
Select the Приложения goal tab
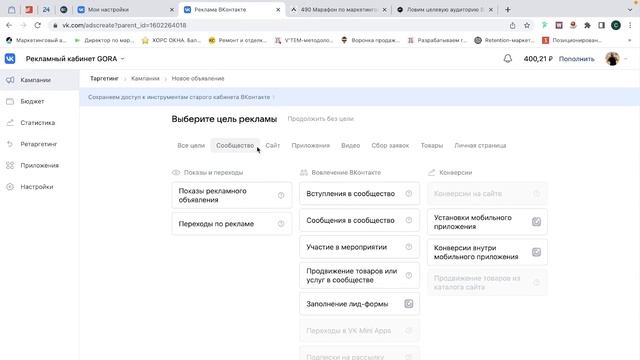[311, 145]
